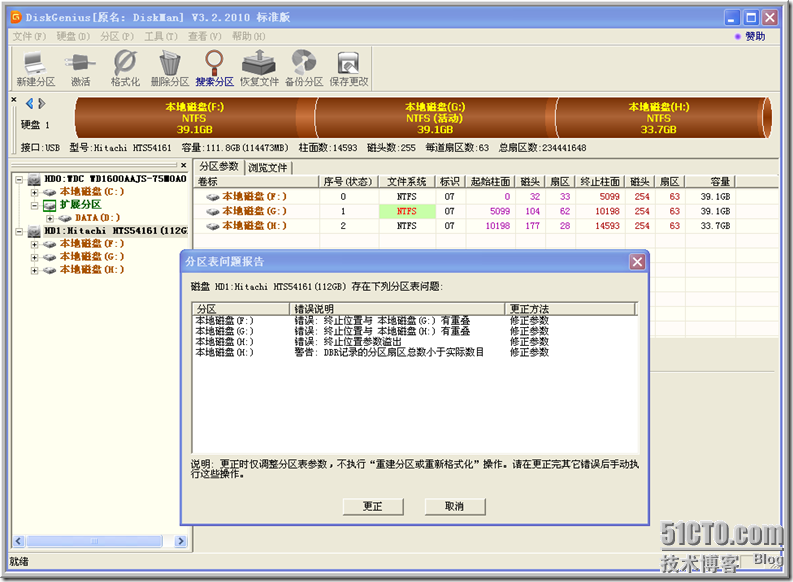This screenshot has height=582, width=793.
Task: Click drive icon of 本地磁盘(F:) table row
Action: tap(213, 197)
